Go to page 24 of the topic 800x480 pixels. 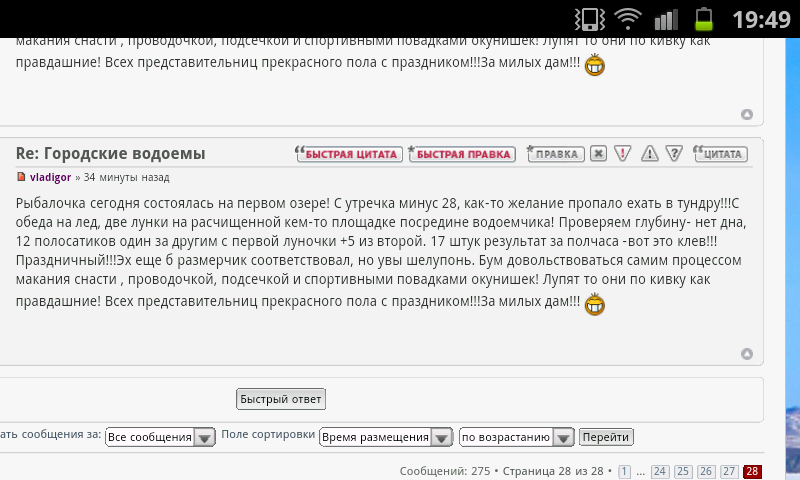[x=660, y=471]
